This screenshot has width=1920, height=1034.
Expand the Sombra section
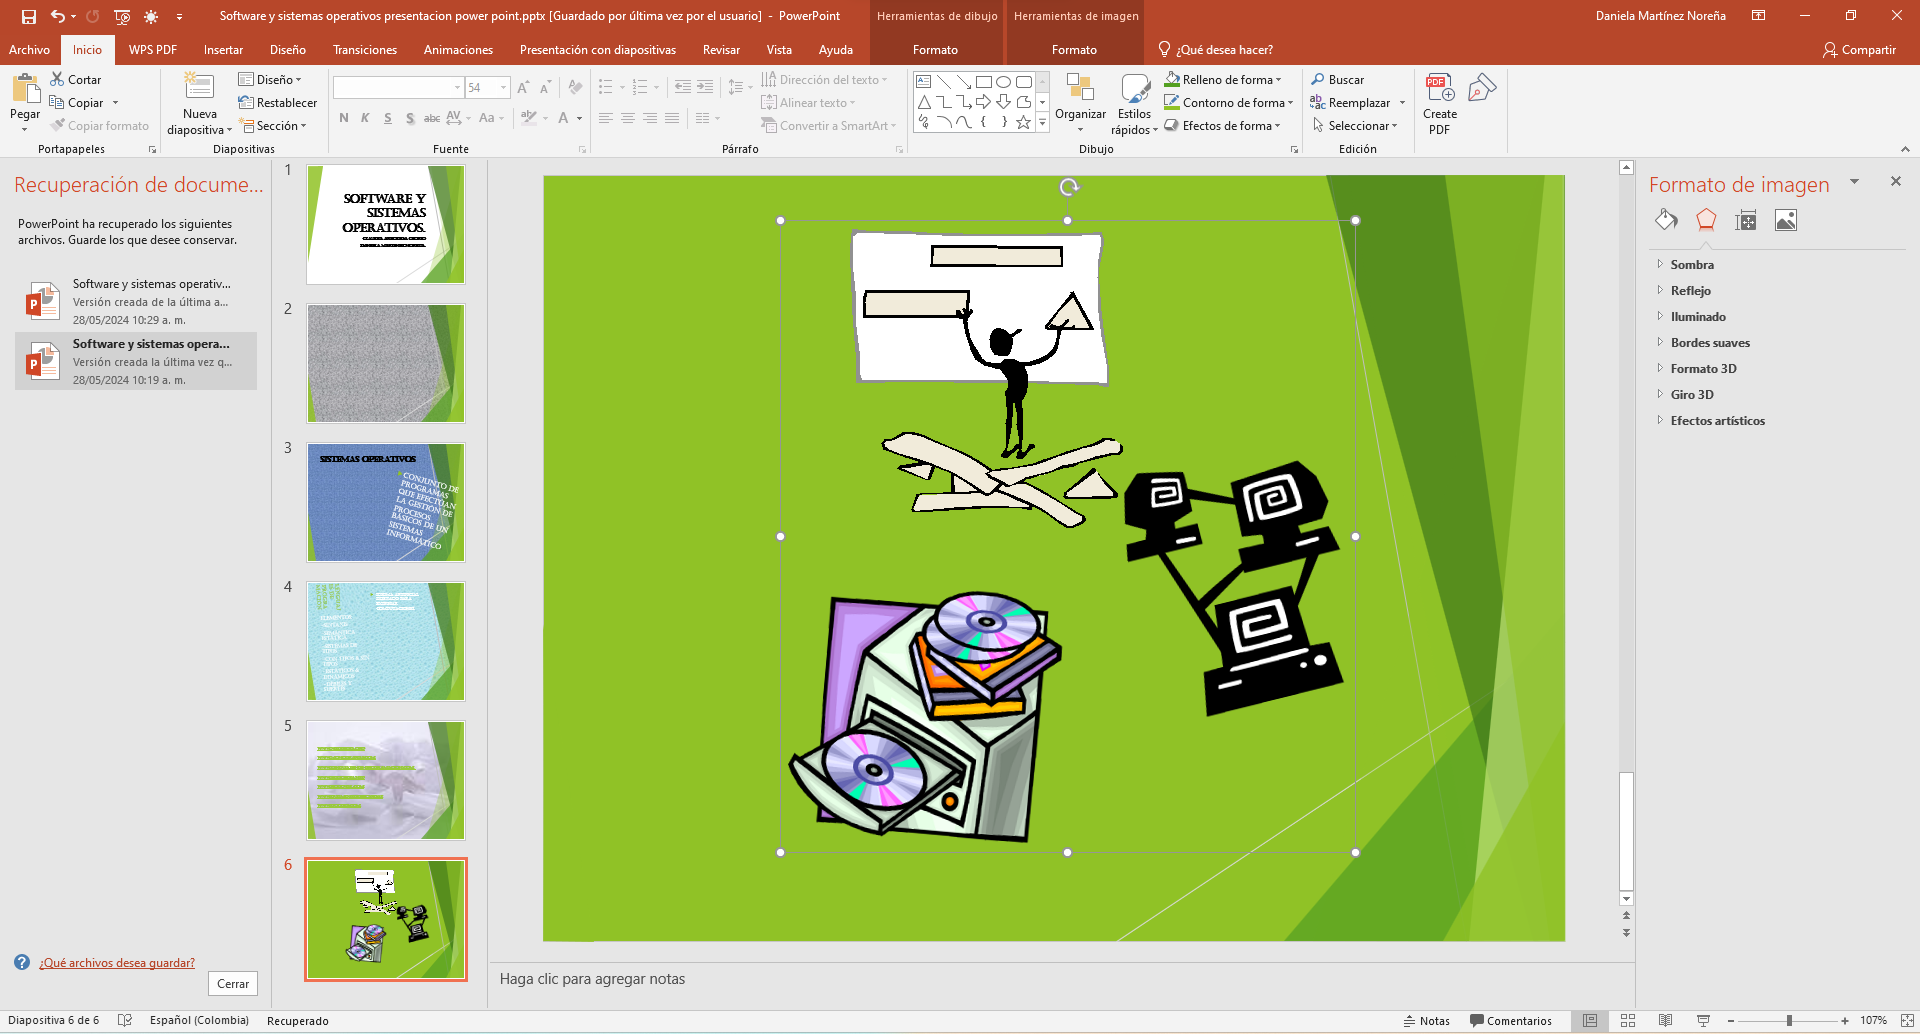pos(1692,265)
